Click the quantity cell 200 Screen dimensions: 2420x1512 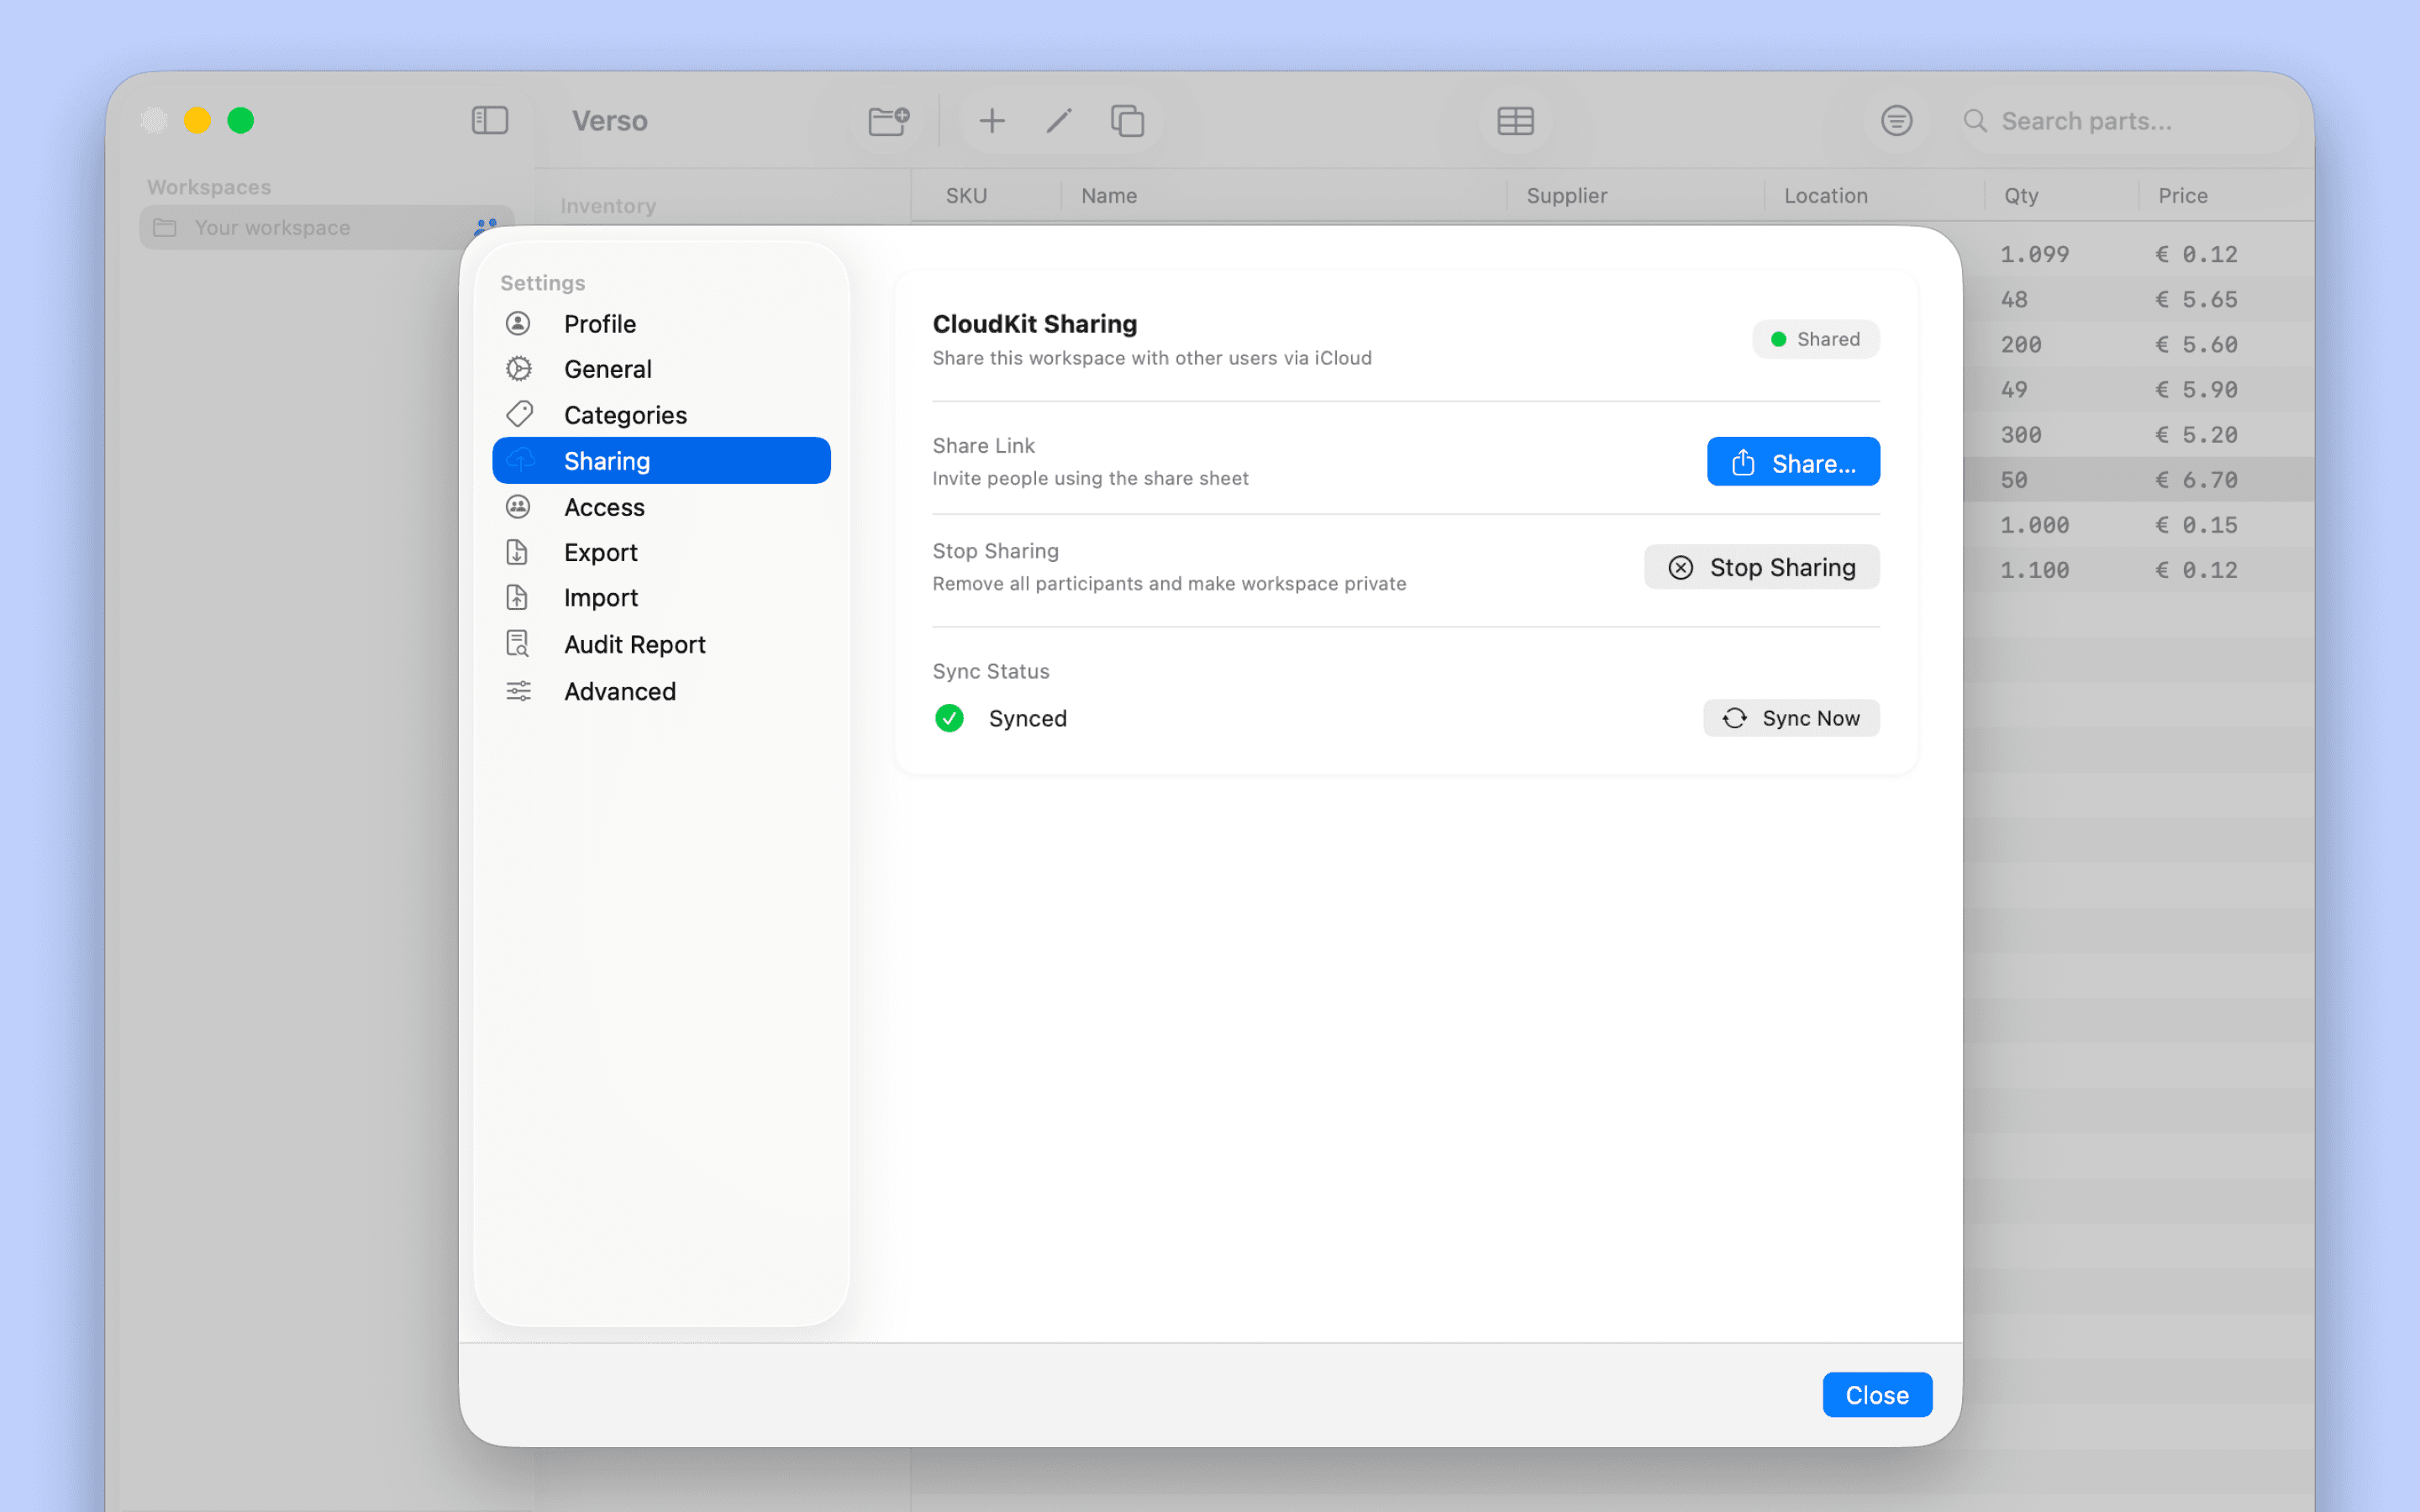[x=2020, y=345]
